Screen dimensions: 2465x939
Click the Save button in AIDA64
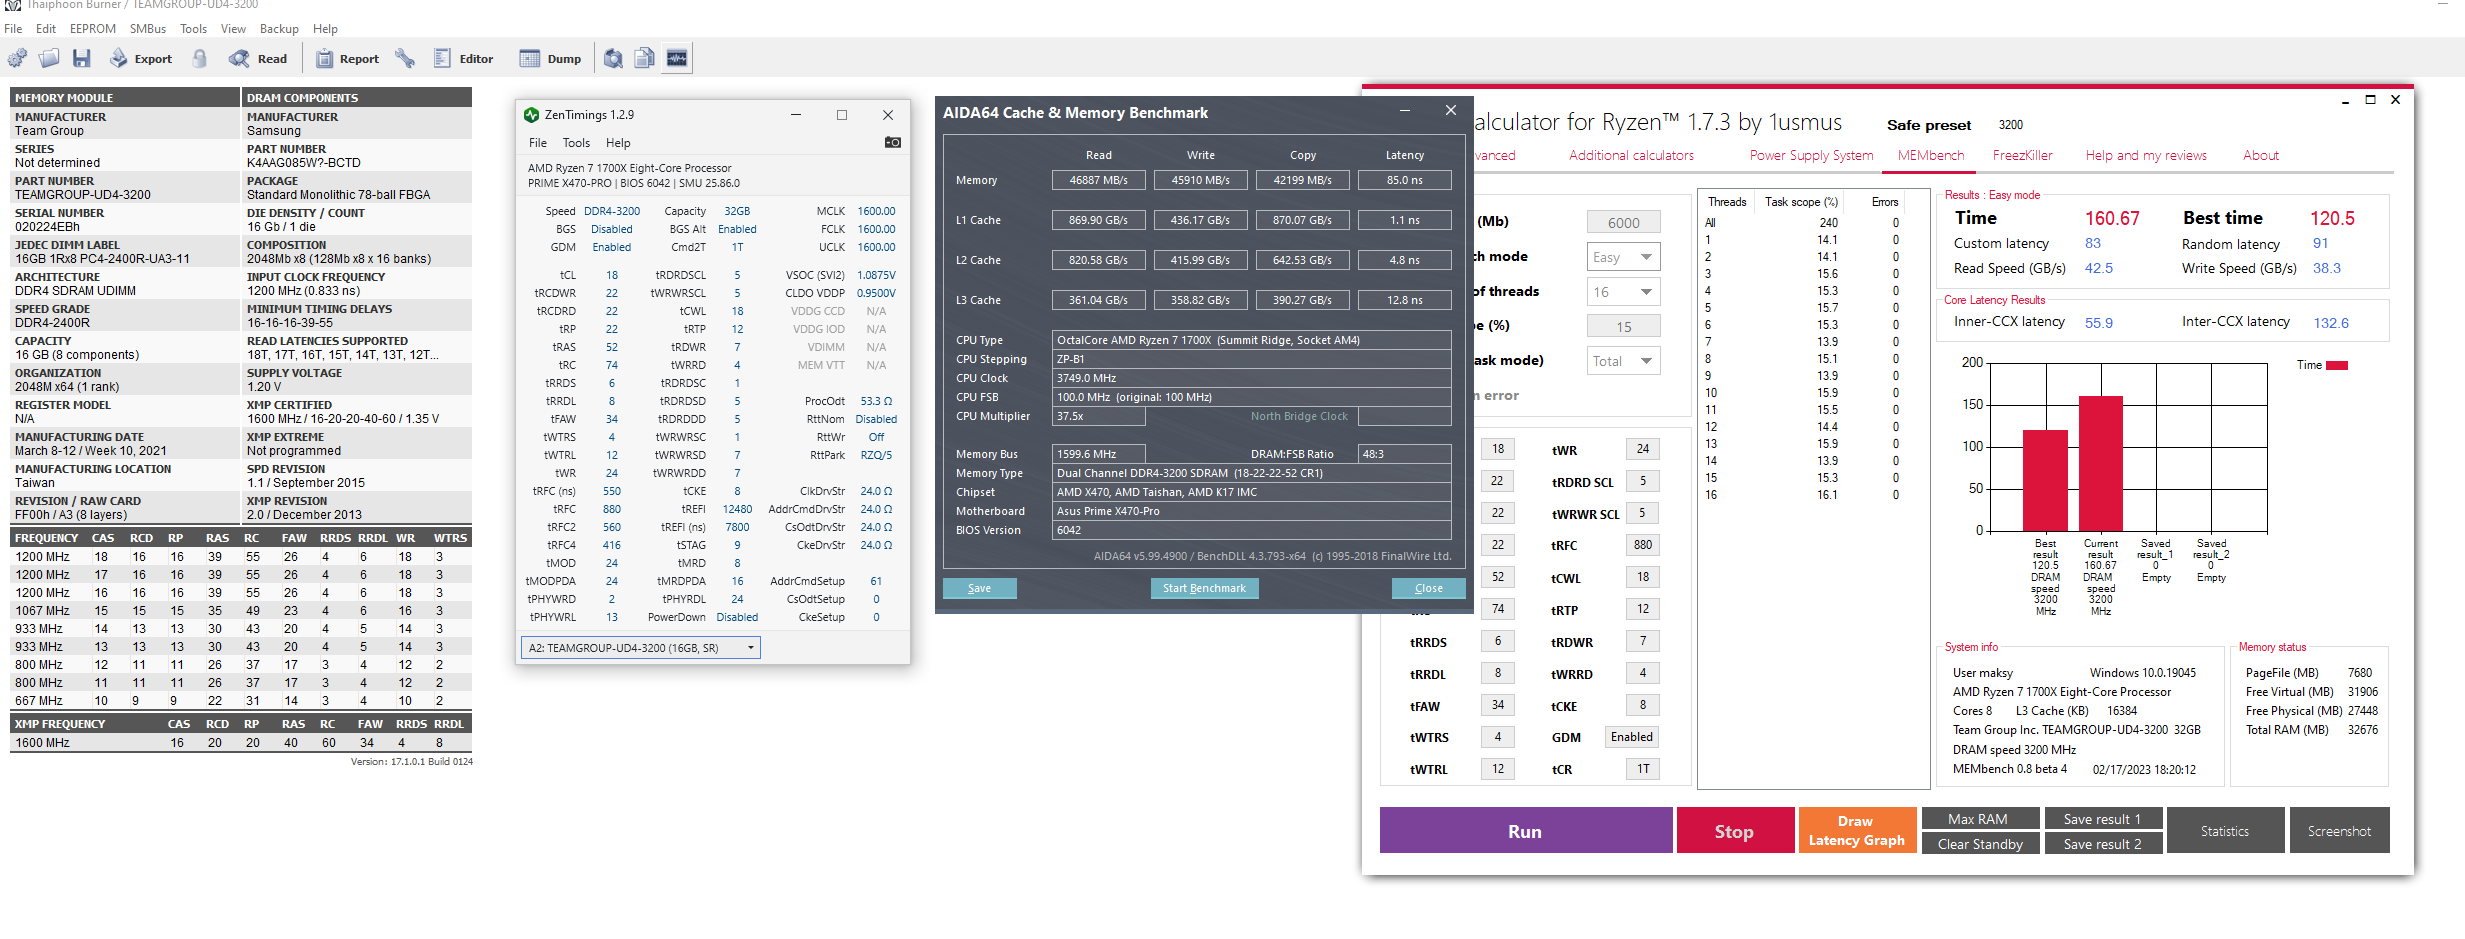pyautogui.click(x=979, y=589)
